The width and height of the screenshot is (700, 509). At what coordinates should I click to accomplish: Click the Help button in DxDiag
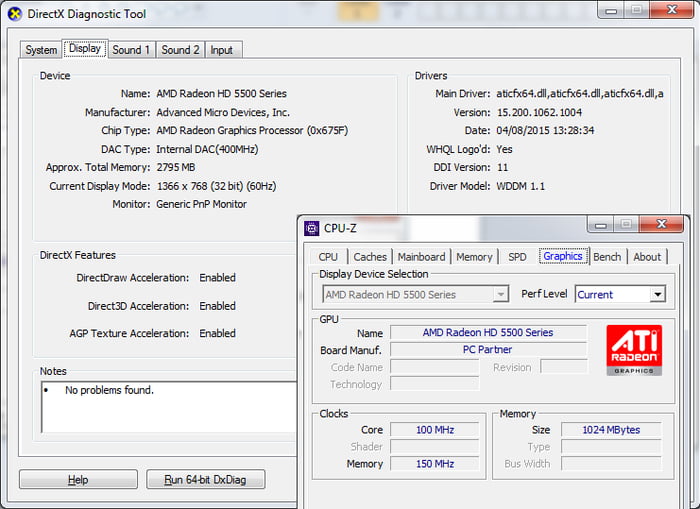pyautogui.click(x=78, y=480)
